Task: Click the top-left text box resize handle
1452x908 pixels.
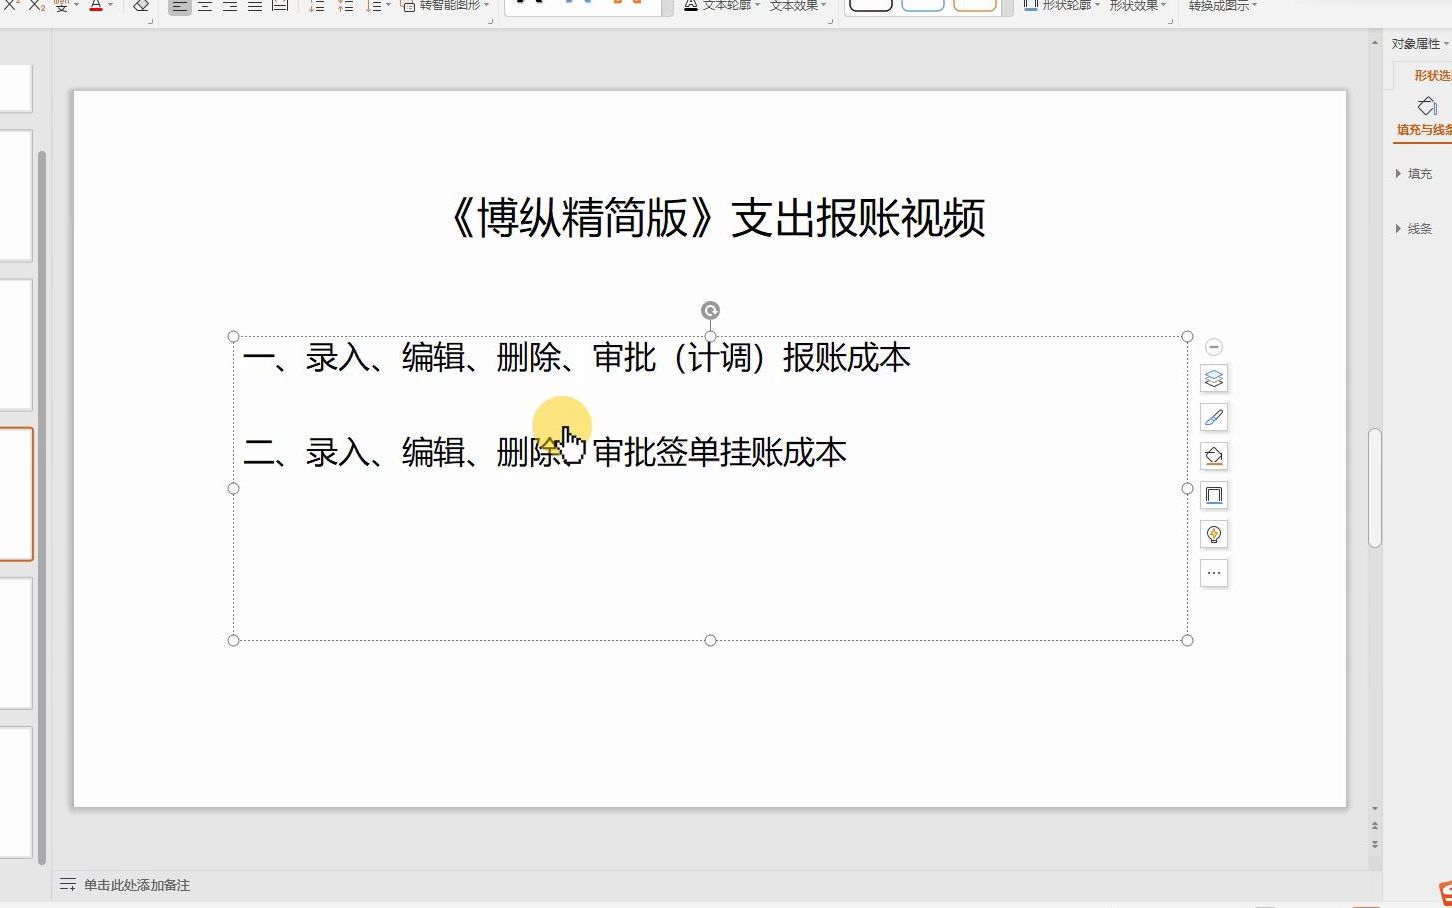Action: click(x=234, y=337)
